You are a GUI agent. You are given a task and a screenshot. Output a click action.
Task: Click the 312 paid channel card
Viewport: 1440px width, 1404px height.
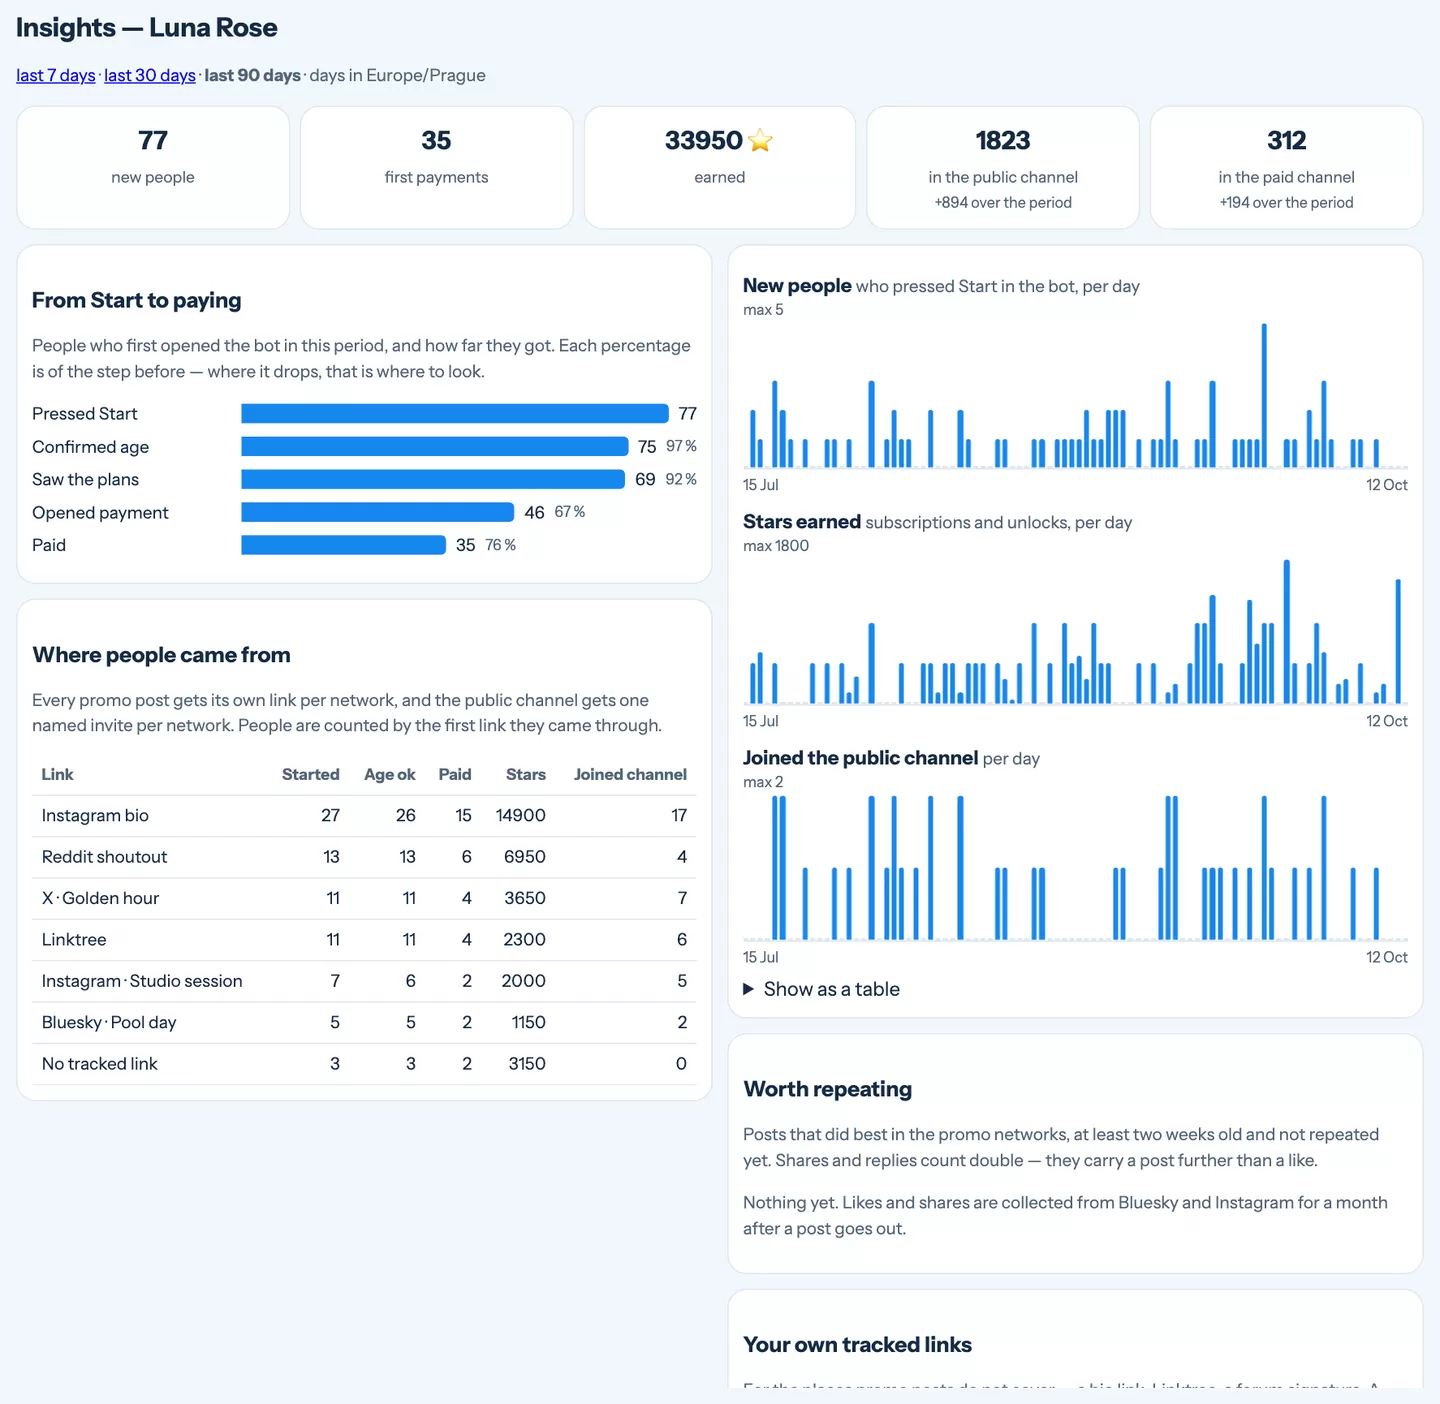click(1286, 168)
